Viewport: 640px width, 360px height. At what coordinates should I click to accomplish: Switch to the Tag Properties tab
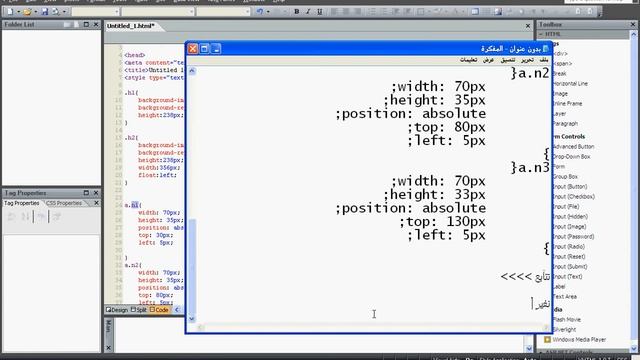pos(22,203)
